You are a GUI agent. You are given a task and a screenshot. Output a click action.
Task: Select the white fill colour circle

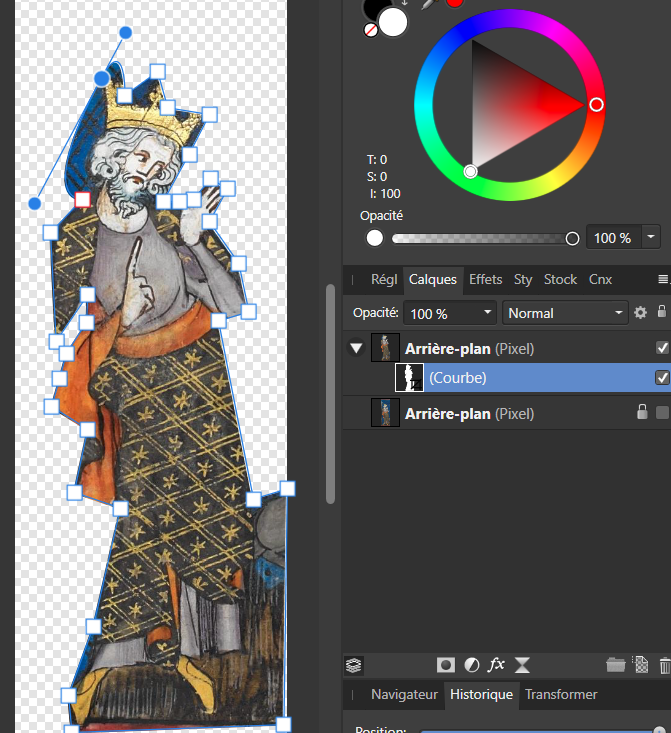[x=393, y=22]
